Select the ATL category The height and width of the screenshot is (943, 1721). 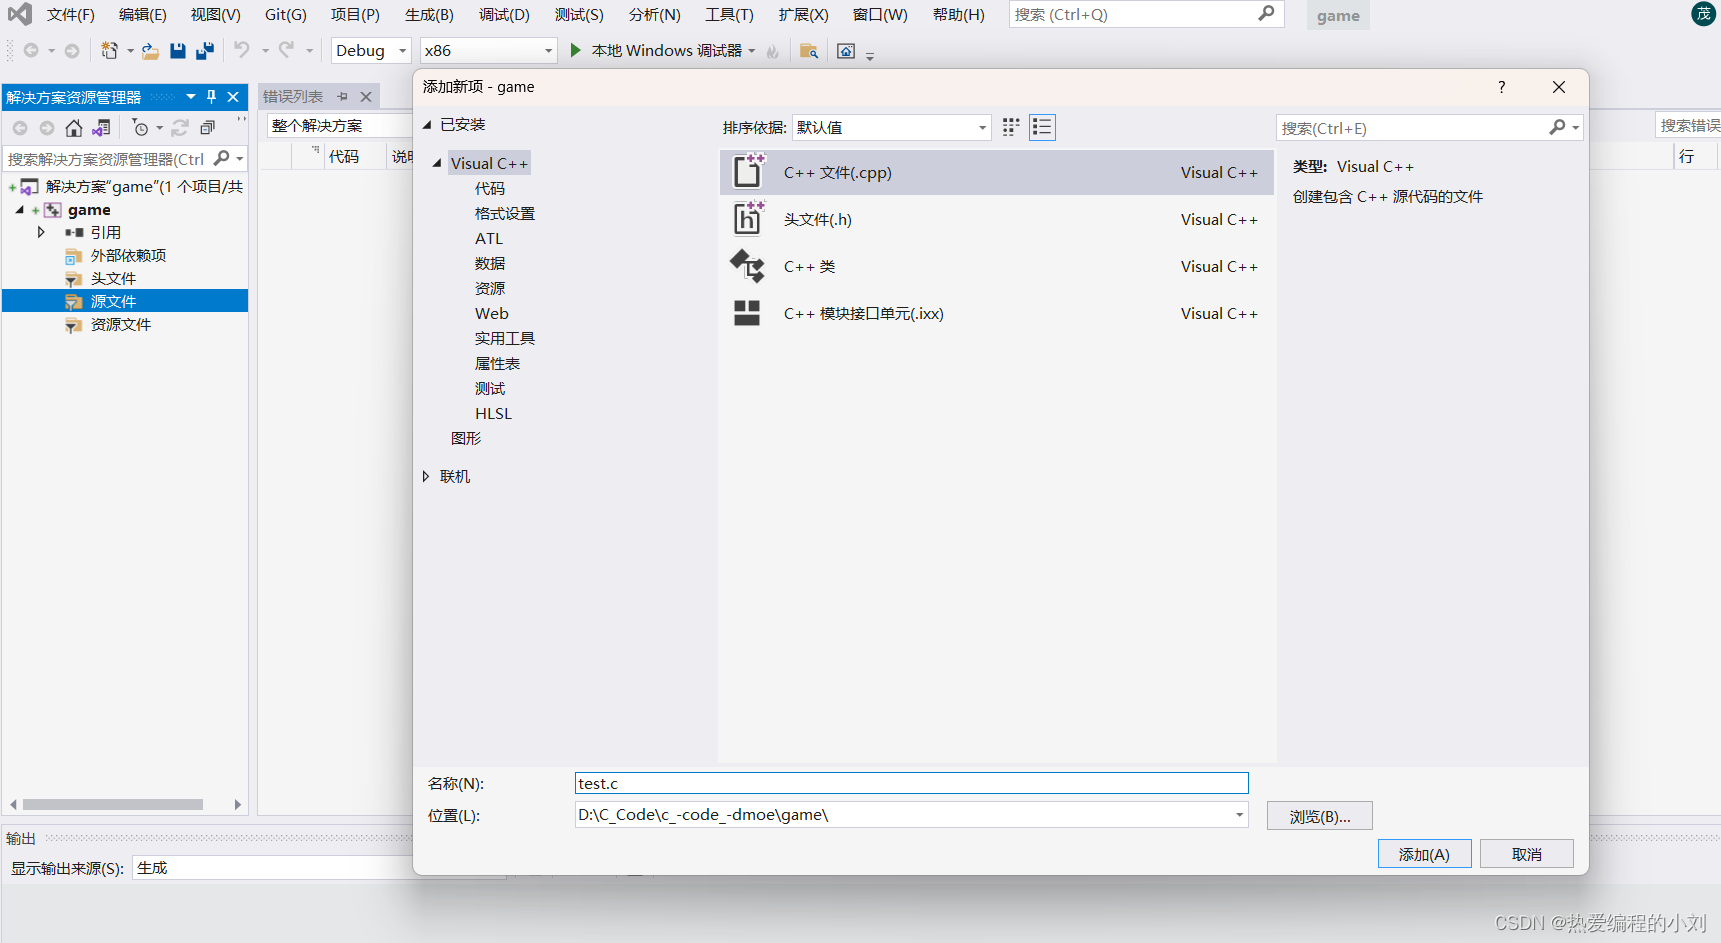(x=489, y=238)
